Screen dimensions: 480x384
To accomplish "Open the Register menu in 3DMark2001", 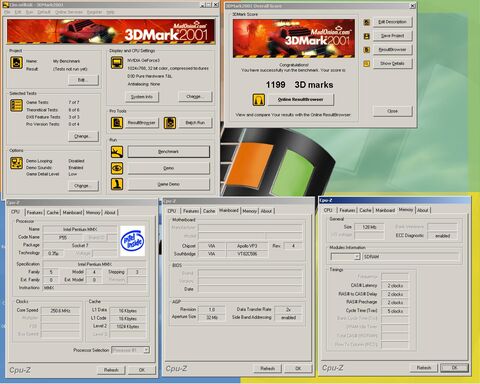I will (94, 12).
